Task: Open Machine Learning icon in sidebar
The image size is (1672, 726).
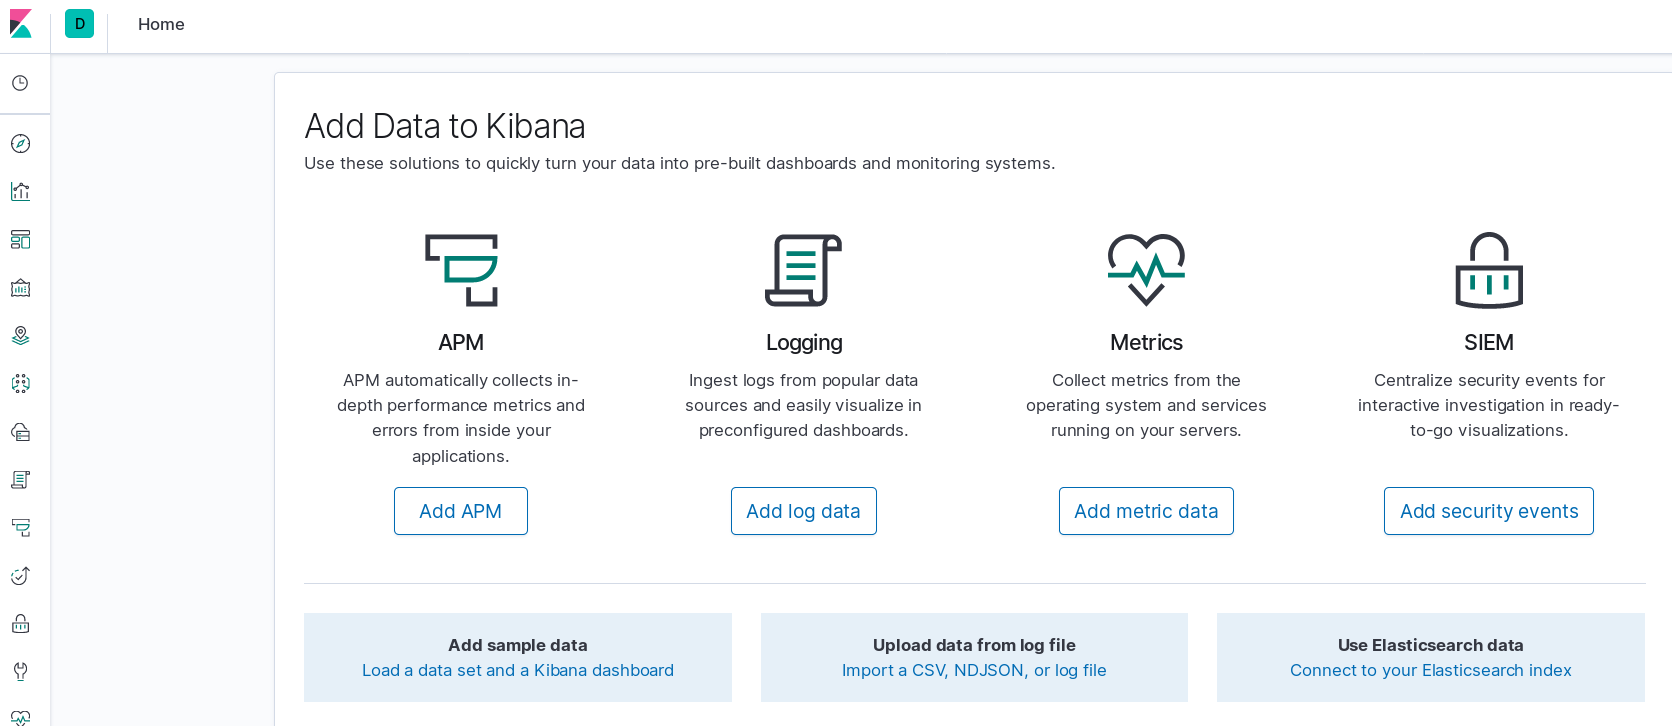Action: click(x=20, y=384)
